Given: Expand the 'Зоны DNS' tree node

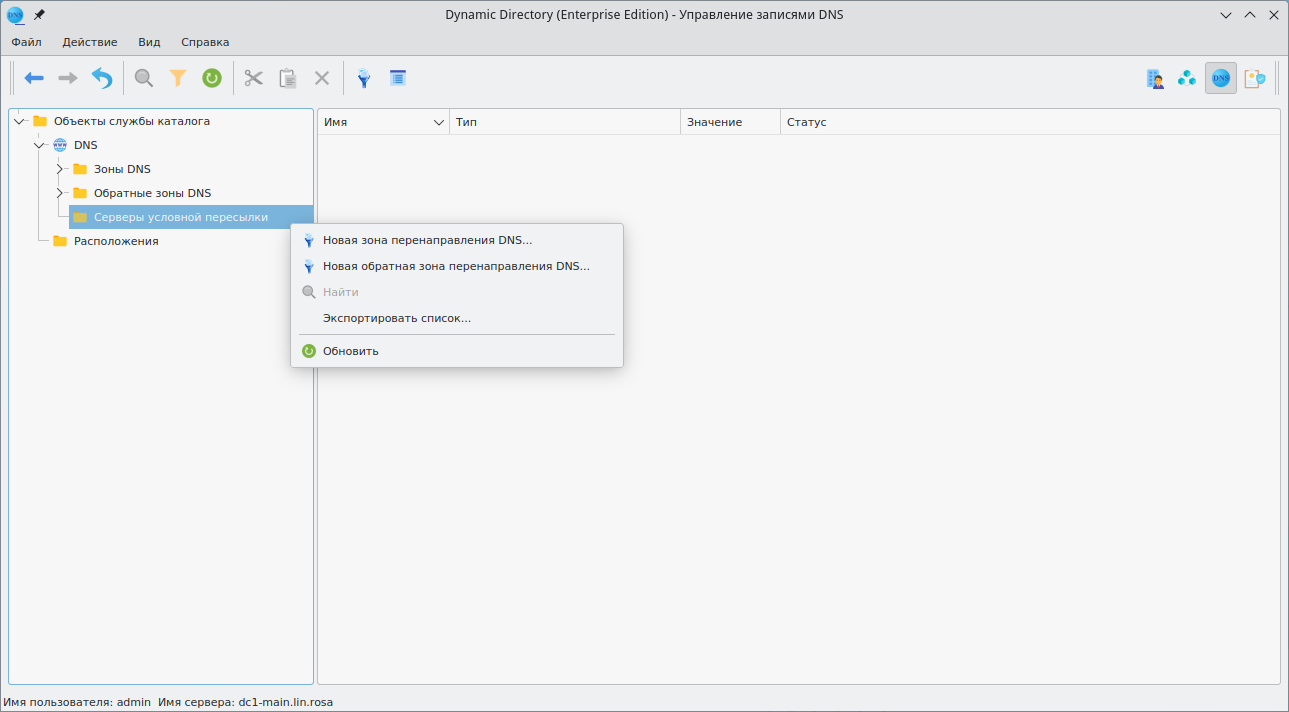Looking at the screenshot, I should coord(60,169).
